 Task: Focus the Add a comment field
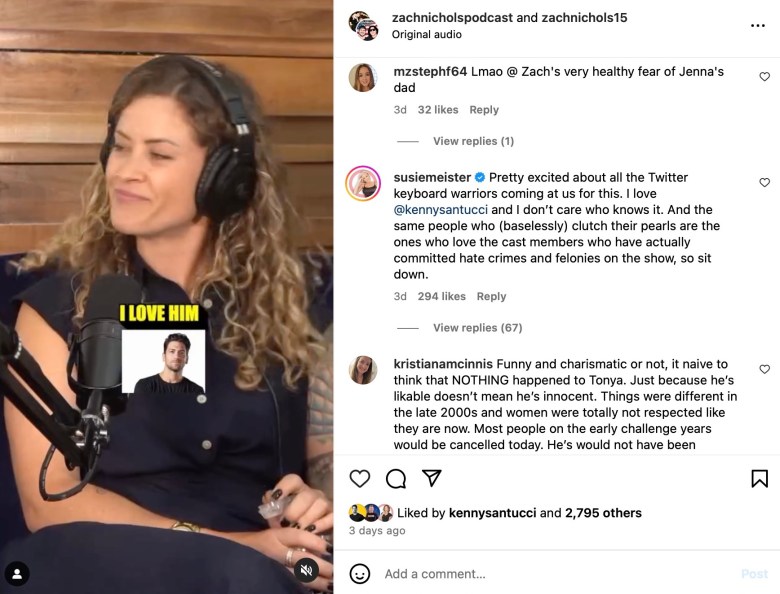coord(557,574)
